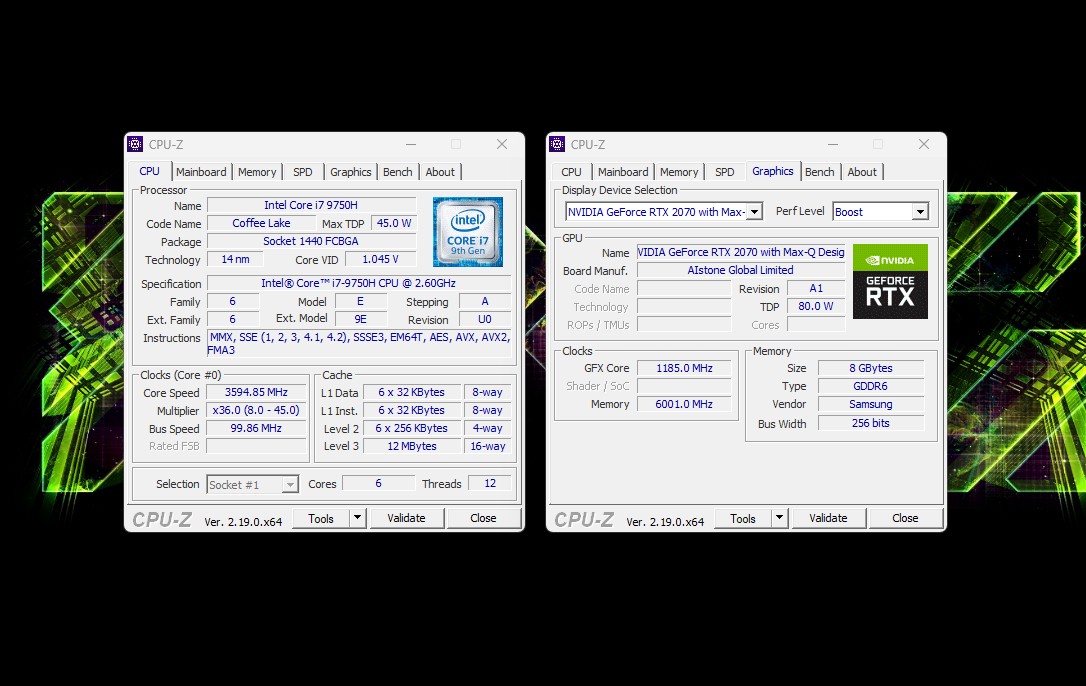Screen dimensions: 1086x686
Task: Click Core VID value 1.045 V
Action: [x=380, y=259]
